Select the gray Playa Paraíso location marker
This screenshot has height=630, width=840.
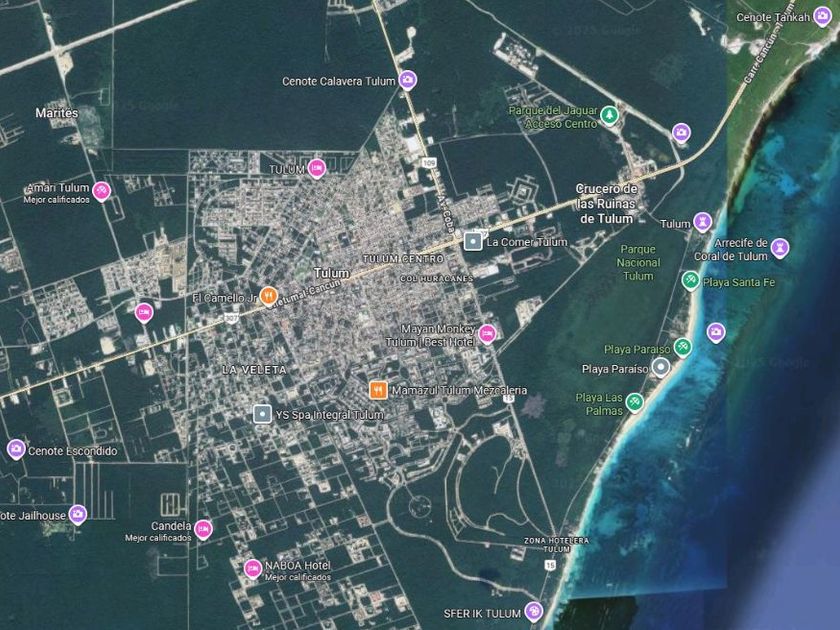(x=661, y=368)
